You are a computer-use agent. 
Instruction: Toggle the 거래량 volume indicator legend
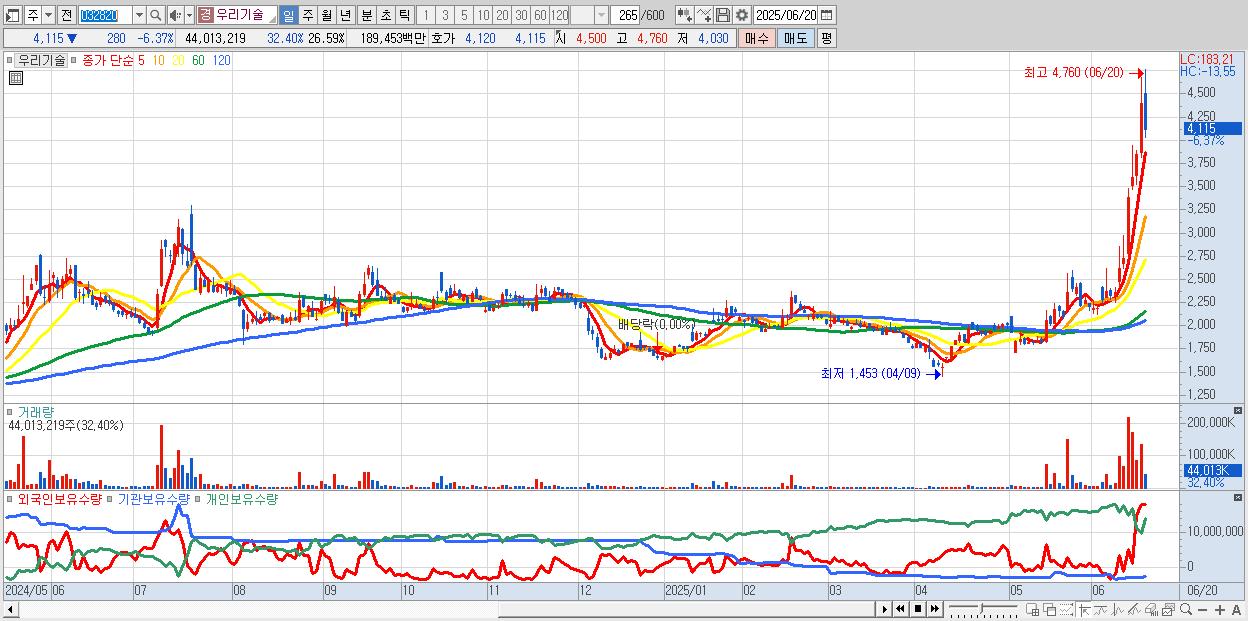35,411
